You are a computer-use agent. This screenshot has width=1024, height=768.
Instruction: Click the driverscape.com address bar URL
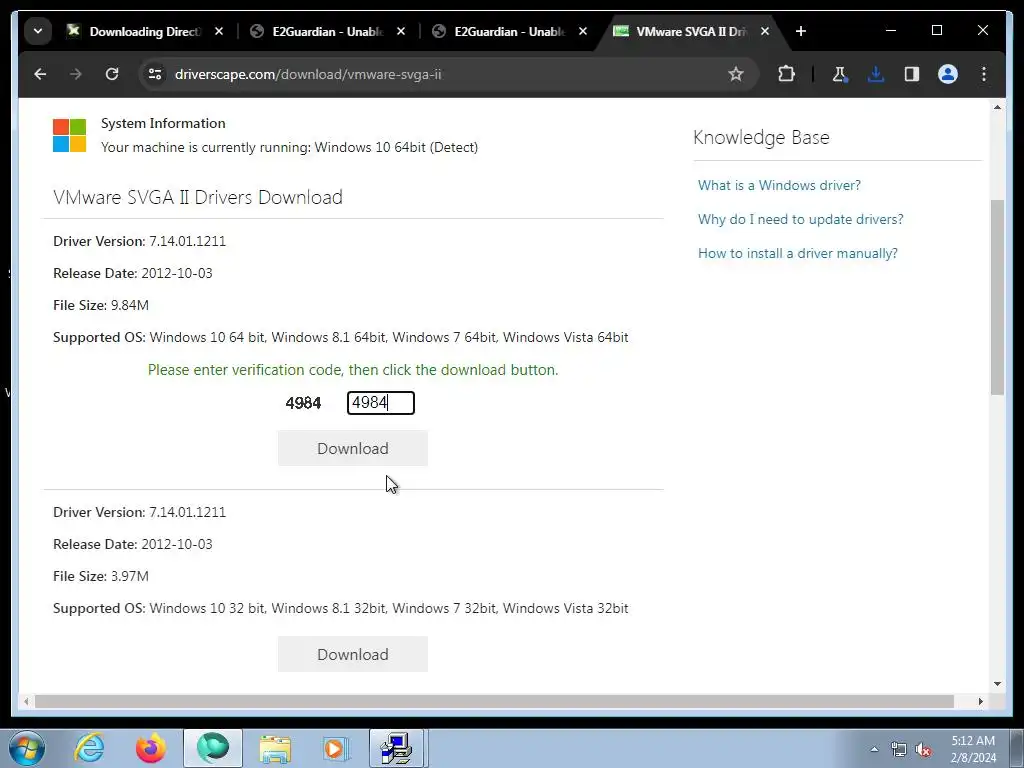click(308, 74)
